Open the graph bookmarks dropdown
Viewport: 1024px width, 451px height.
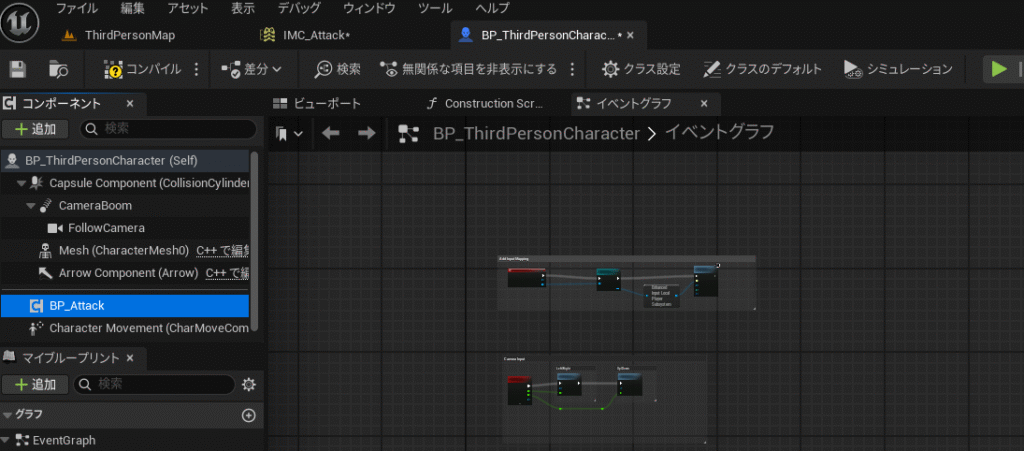tap(289, 133)
